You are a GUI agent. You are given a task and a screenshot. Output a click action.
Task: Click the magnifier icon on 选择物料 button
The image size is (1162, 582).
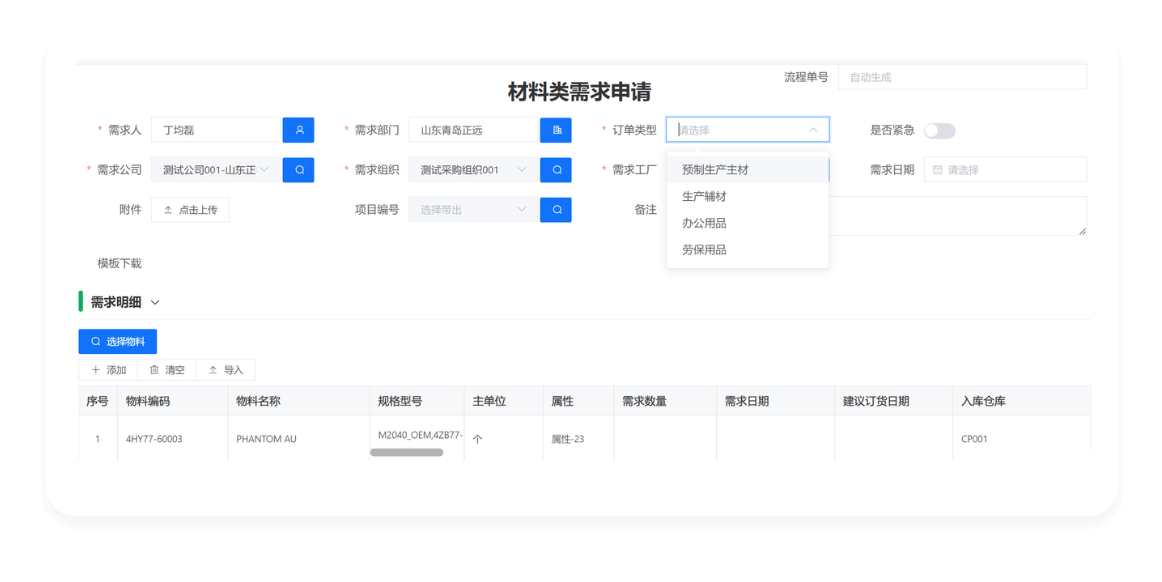(x=95, y=341)
